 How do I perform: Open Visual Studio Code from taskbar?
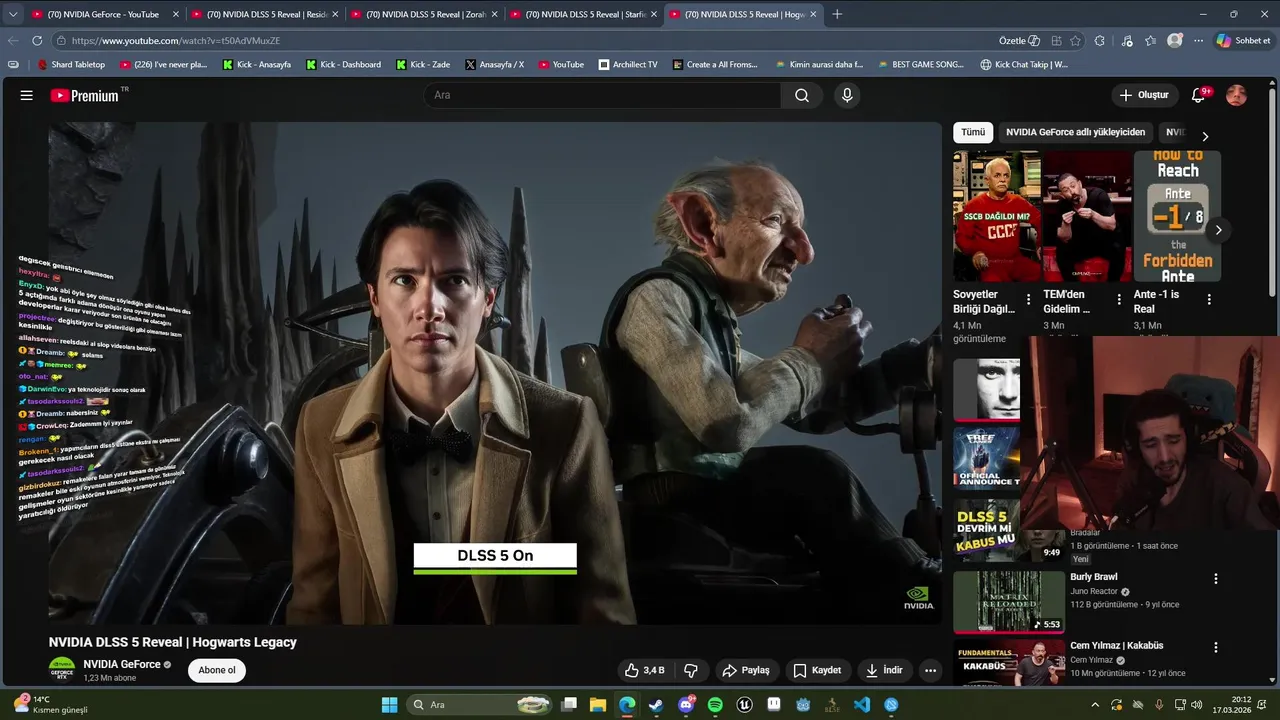tap(862, 705)
